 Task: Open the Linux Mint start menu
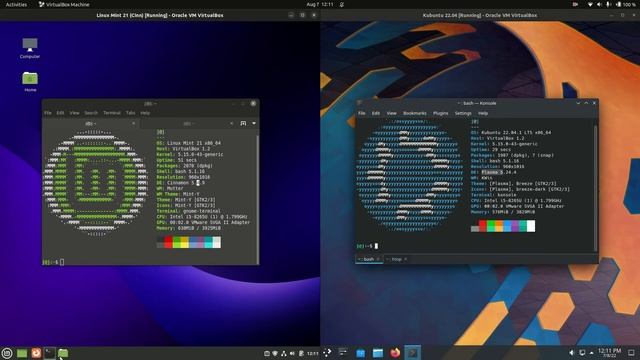7,353
